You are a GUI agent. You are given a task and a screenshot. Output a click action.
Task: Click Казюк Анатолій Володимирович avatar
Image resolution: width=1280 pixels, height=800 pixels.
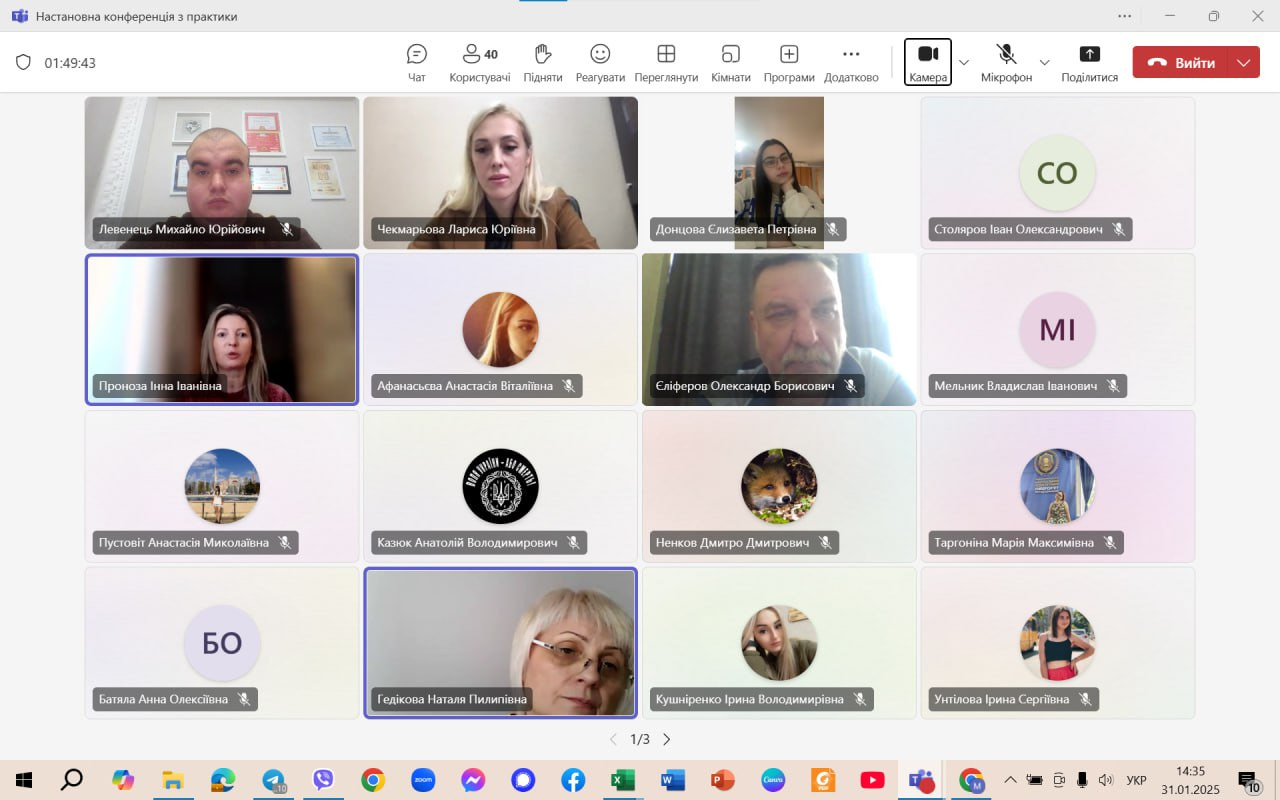[500, 486]
